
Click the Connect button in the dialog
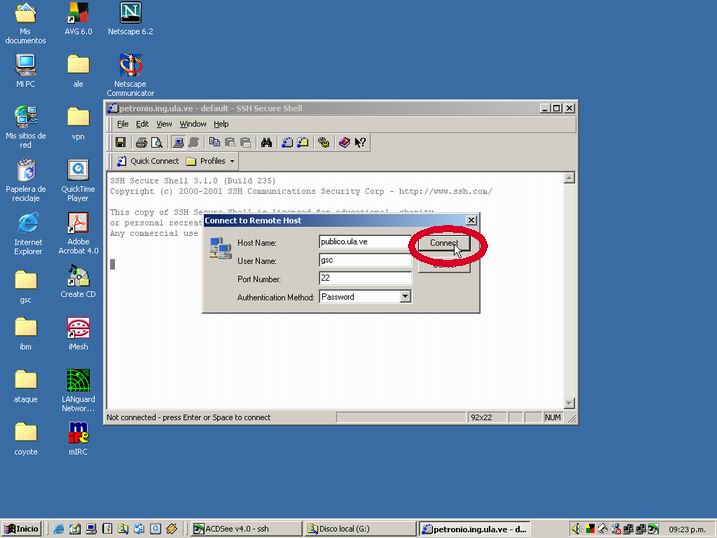click(x=444, y=243)
